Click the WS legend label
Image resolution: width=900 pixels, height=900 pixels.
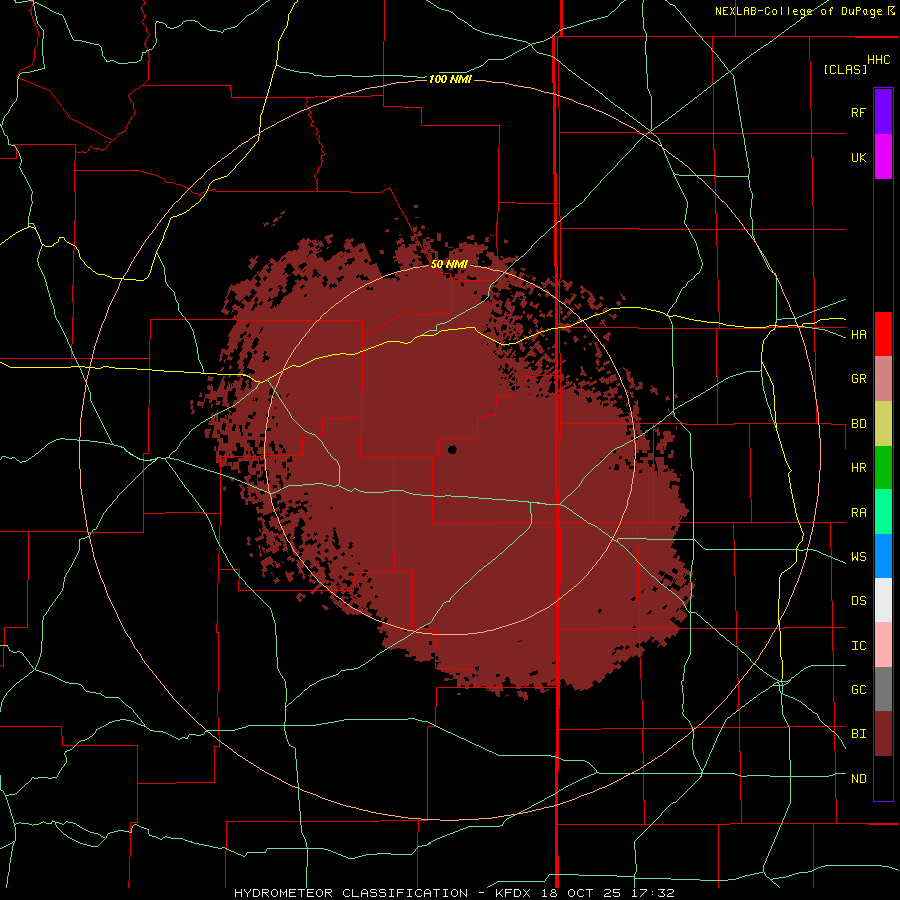[x=858, y=557]
